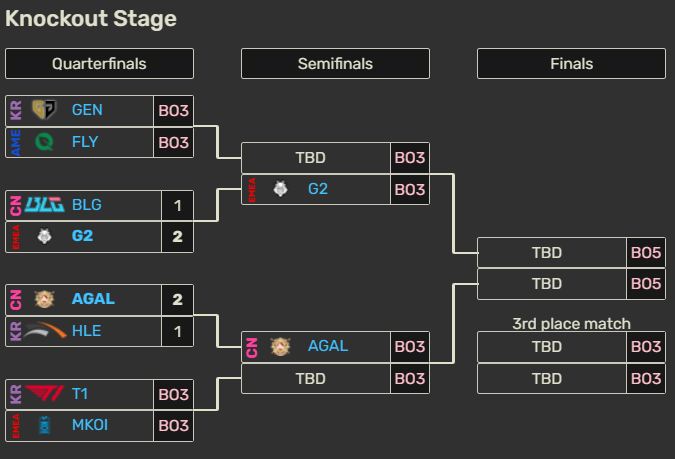Click the FLY team logo icon

(x=45, y=142)
